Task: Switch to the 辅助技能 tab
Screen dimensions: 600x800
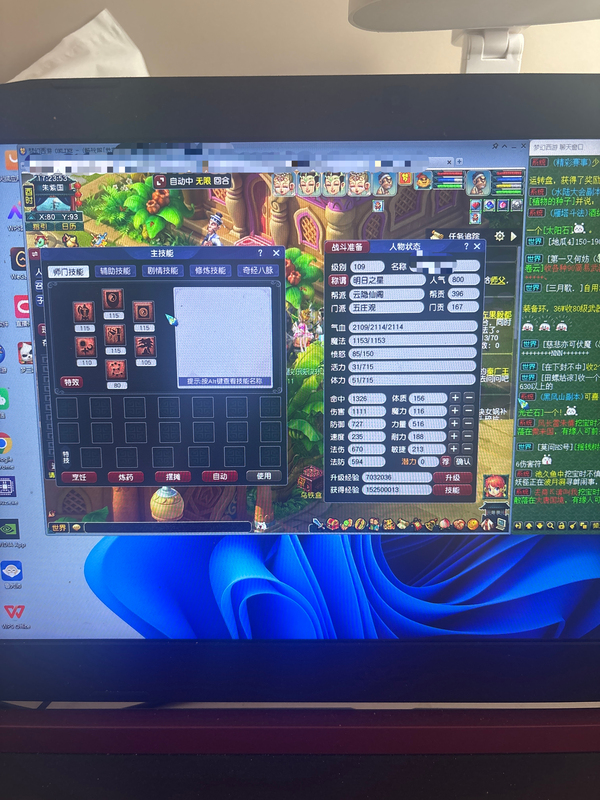Action: [x=115, y=271]
